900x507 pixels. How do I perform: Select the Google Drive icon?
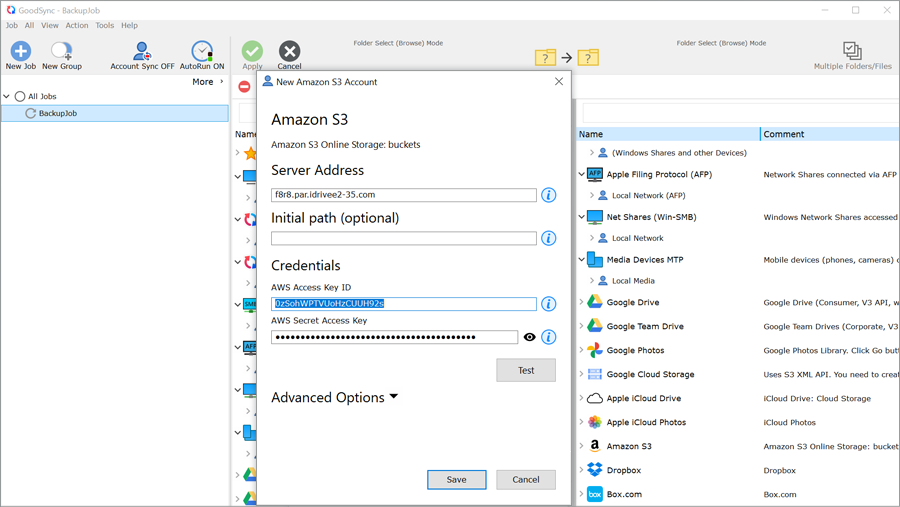pos(595,302)
